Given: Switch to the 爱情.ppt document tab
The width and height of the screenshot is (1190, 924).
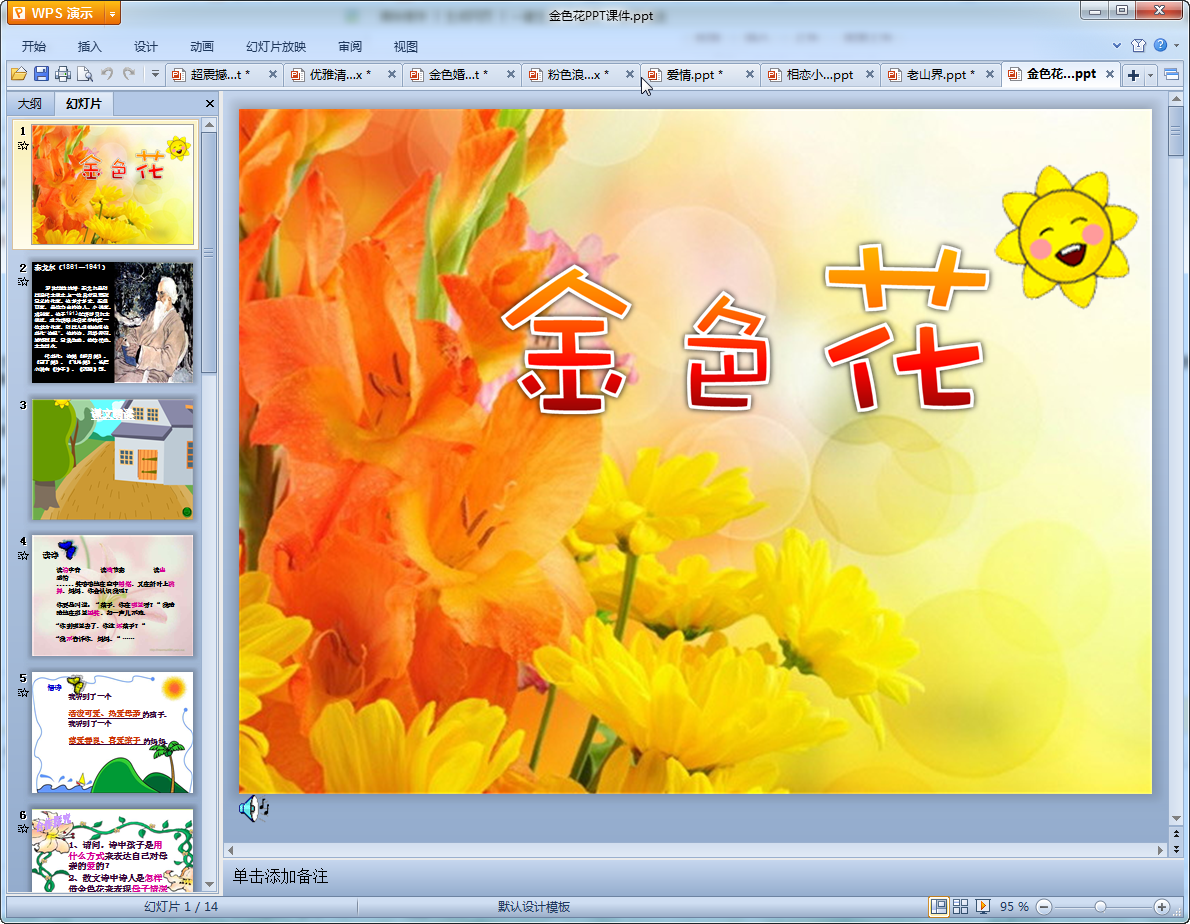Looking at the screenshot, I should click(x=694, y=74).
